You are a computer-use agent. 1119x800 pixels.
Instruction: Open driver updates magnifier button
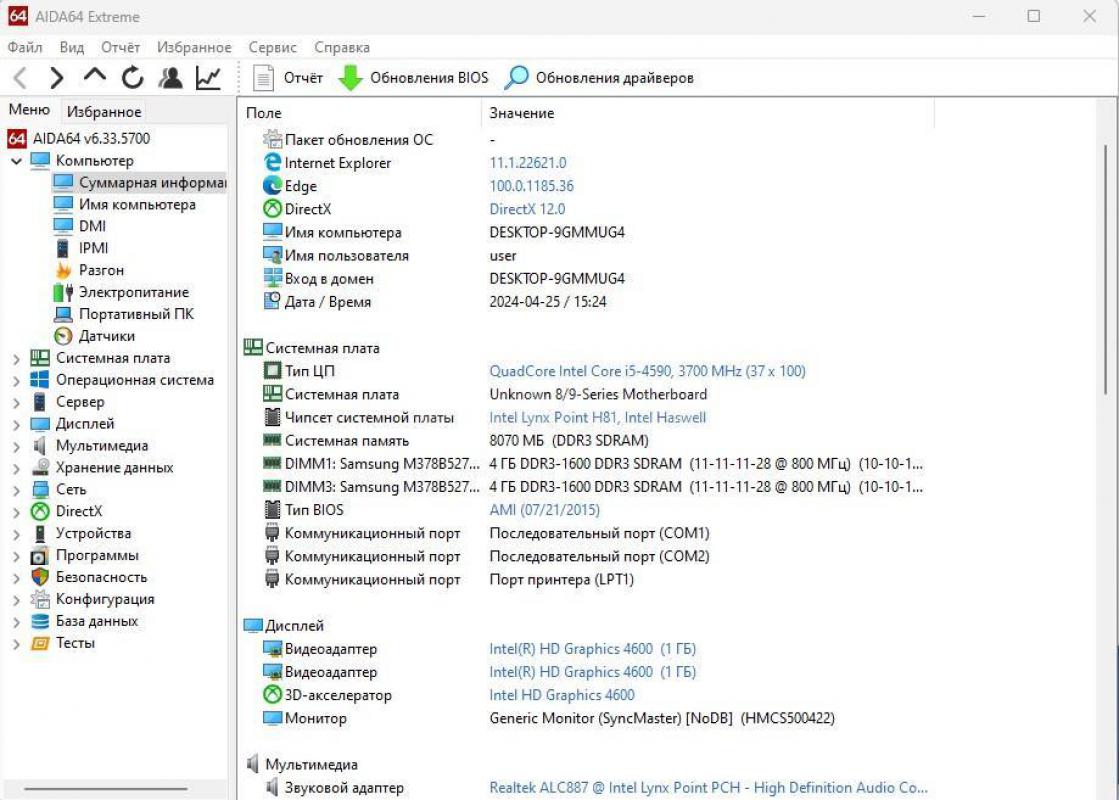pos(517,78)
